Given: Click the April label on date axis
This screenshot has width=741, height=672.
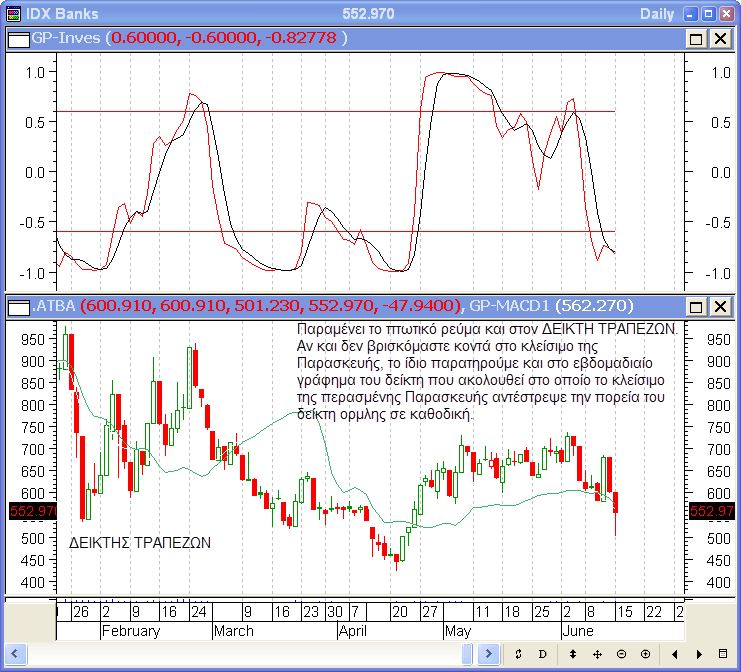Looking at the screenshot, I should point(353,631).
